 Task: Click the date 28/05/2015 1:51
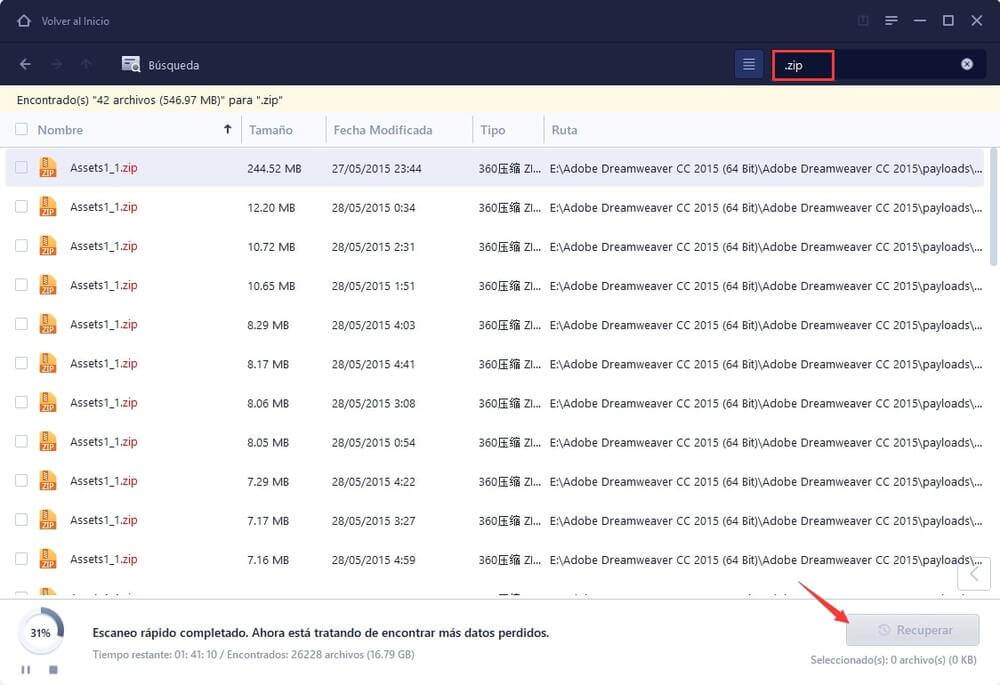point(373,286)
